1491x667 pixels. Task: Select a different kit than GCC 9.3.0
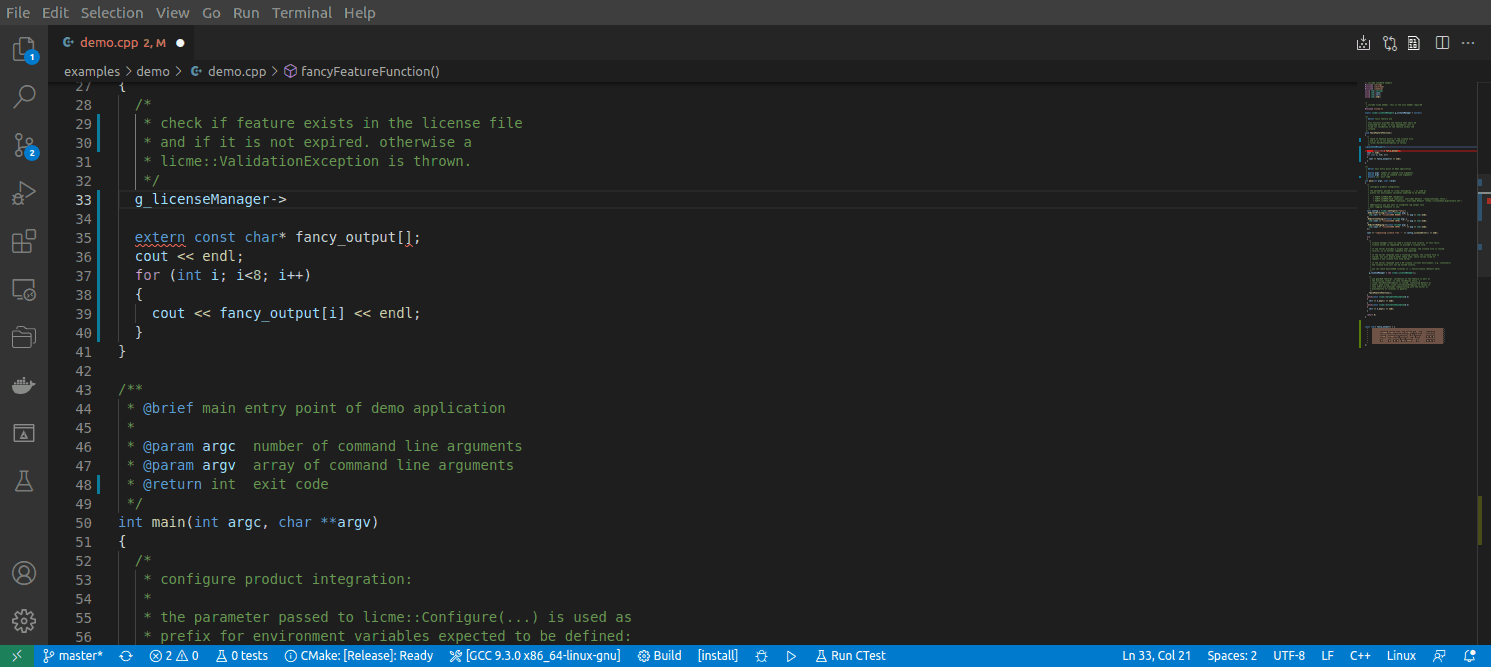[535, 656]
